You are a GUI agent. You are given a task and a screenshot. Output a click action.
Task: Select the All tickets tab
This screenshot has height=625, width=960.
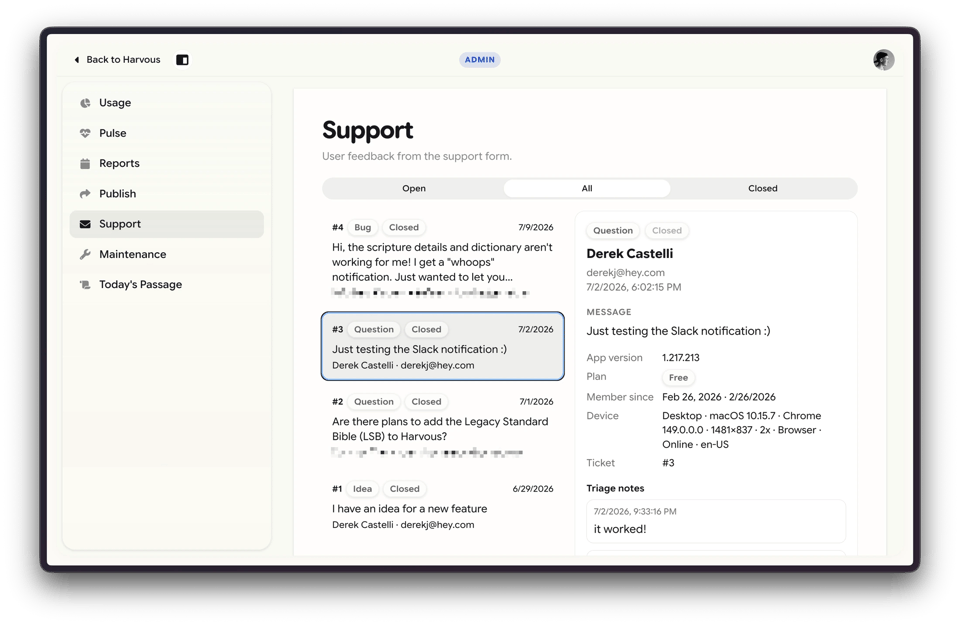[587, 189]
